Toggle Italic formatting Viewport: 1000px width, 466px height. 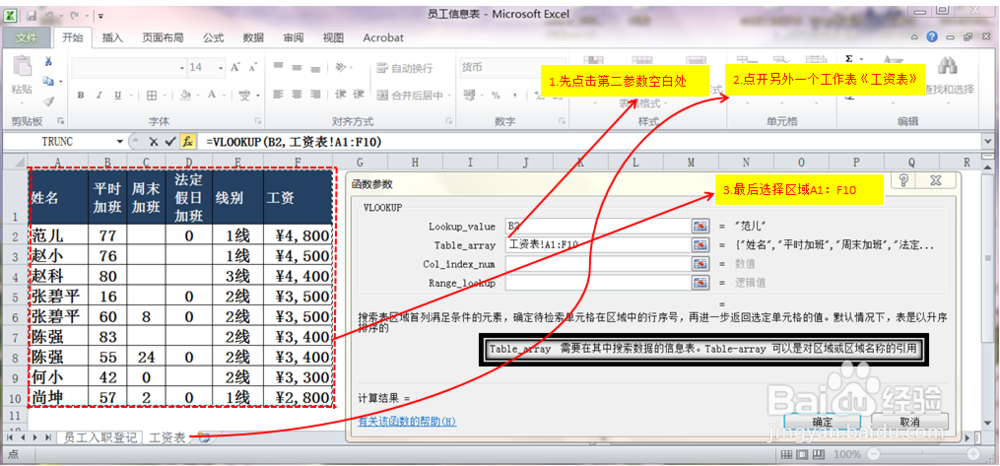(x=99, y=96)
